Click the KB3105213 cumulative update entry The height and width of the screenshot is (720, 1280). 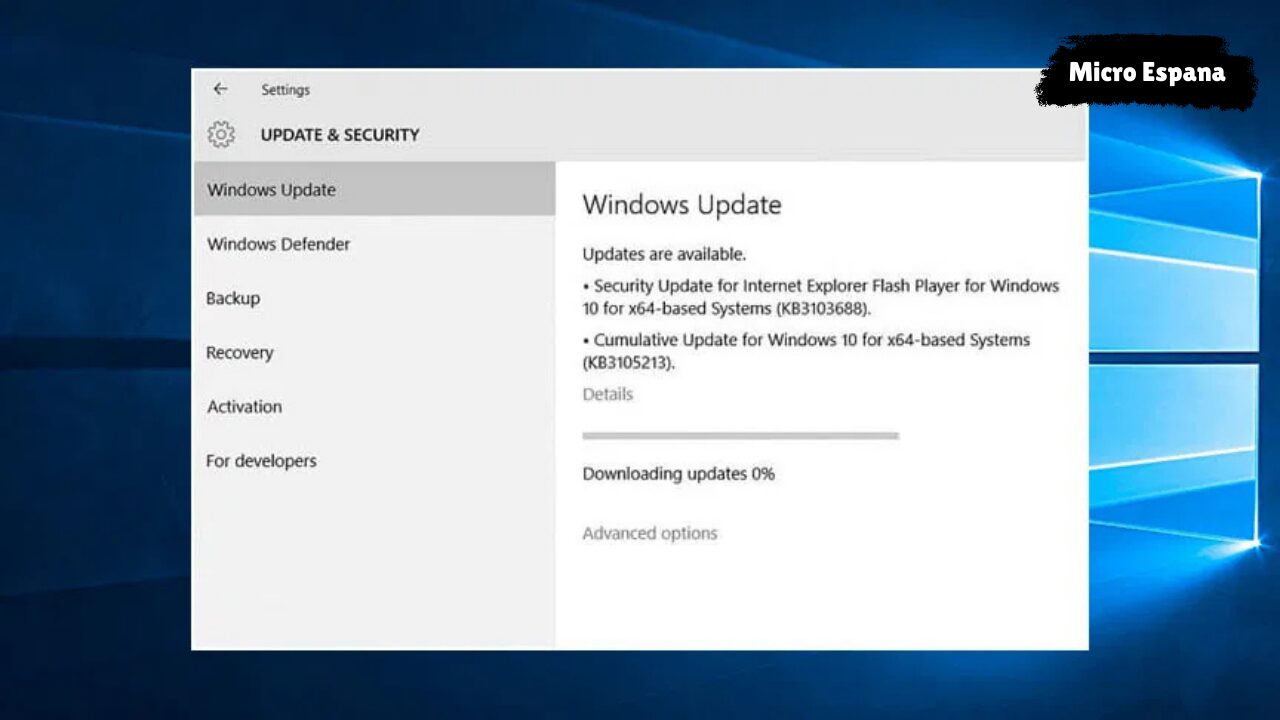pos(806,351)
